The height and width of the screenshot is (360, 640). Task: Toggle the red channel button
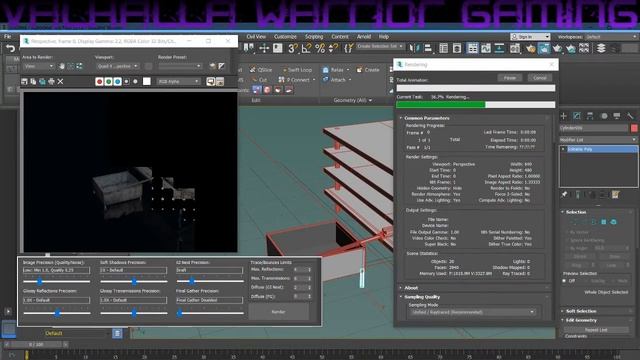[x=99, y=82]
